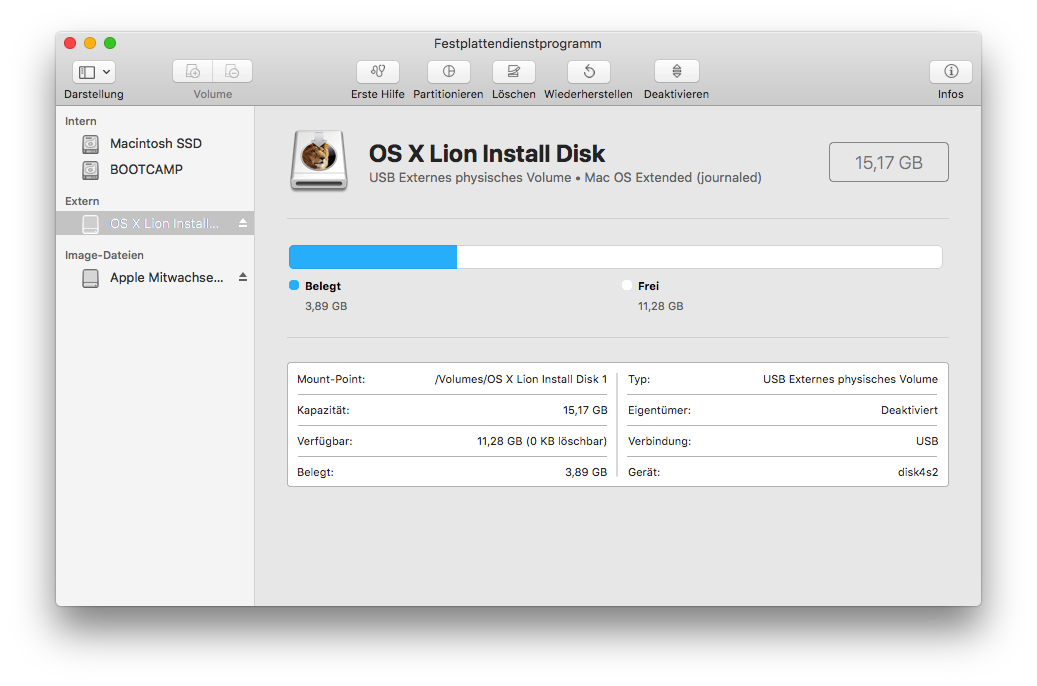1037x686 pixels.
Task: Click the Belegt legend label
Action: [323, 286]
